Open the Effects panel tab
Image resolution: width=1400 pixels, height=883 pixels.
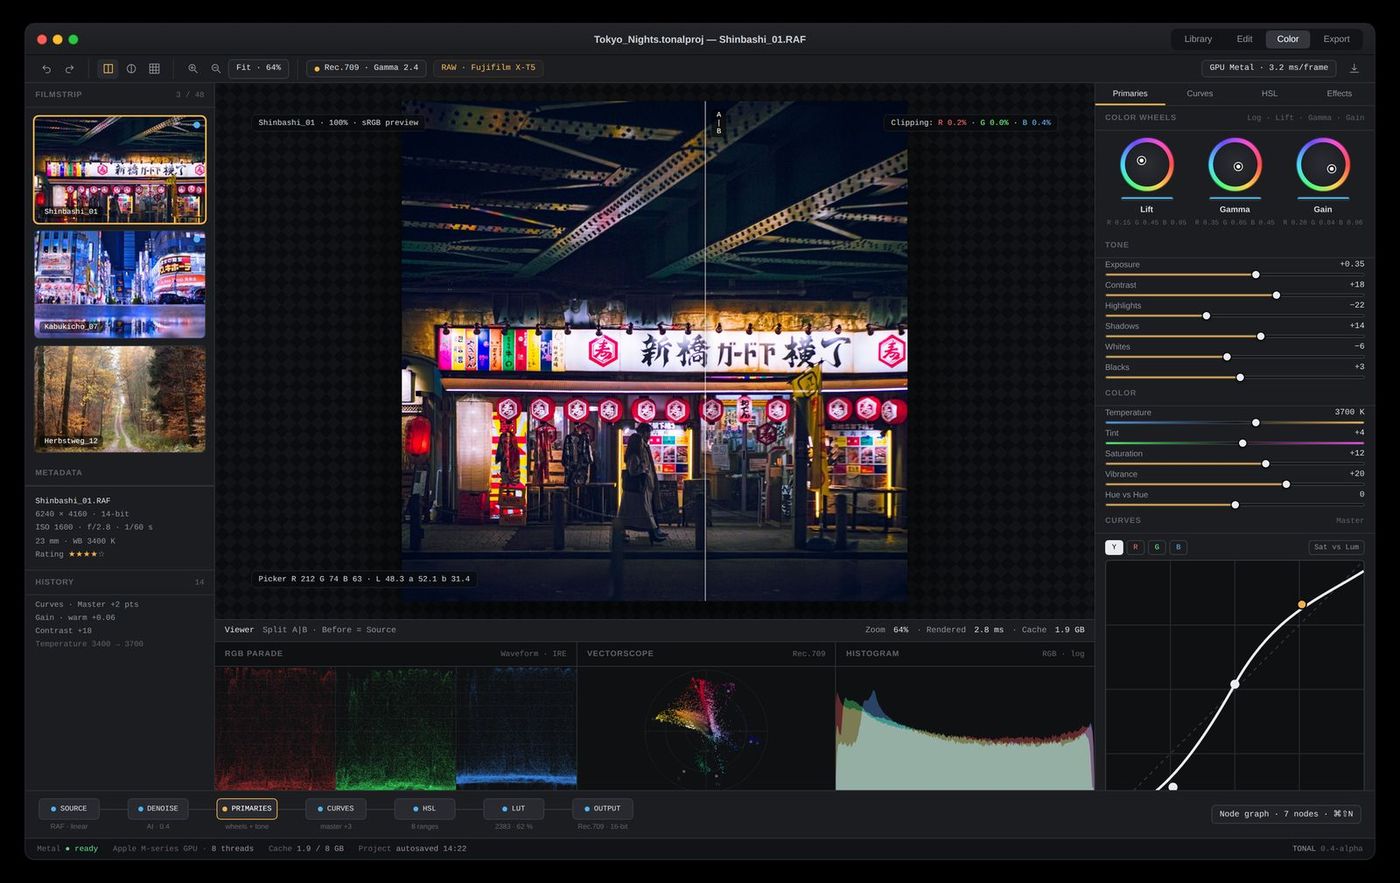(x=1339, y=94)
